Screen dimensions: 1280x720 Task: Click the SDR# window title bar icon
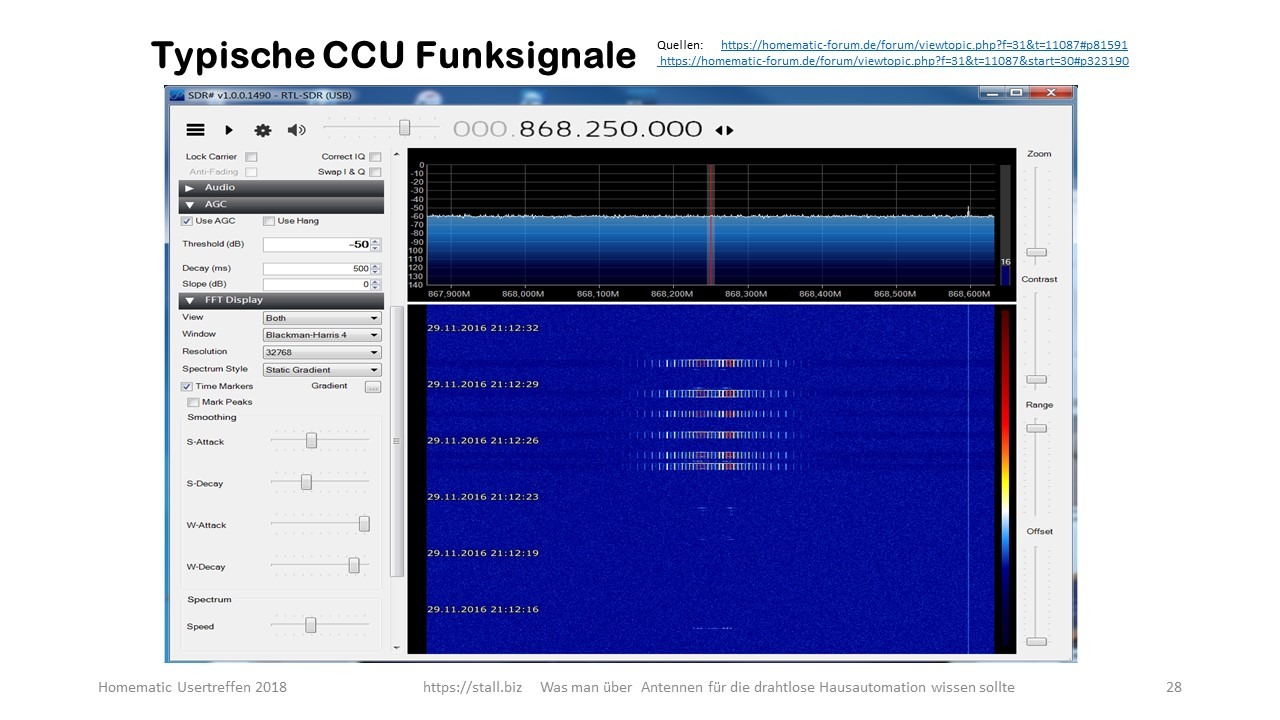point(177,96)
